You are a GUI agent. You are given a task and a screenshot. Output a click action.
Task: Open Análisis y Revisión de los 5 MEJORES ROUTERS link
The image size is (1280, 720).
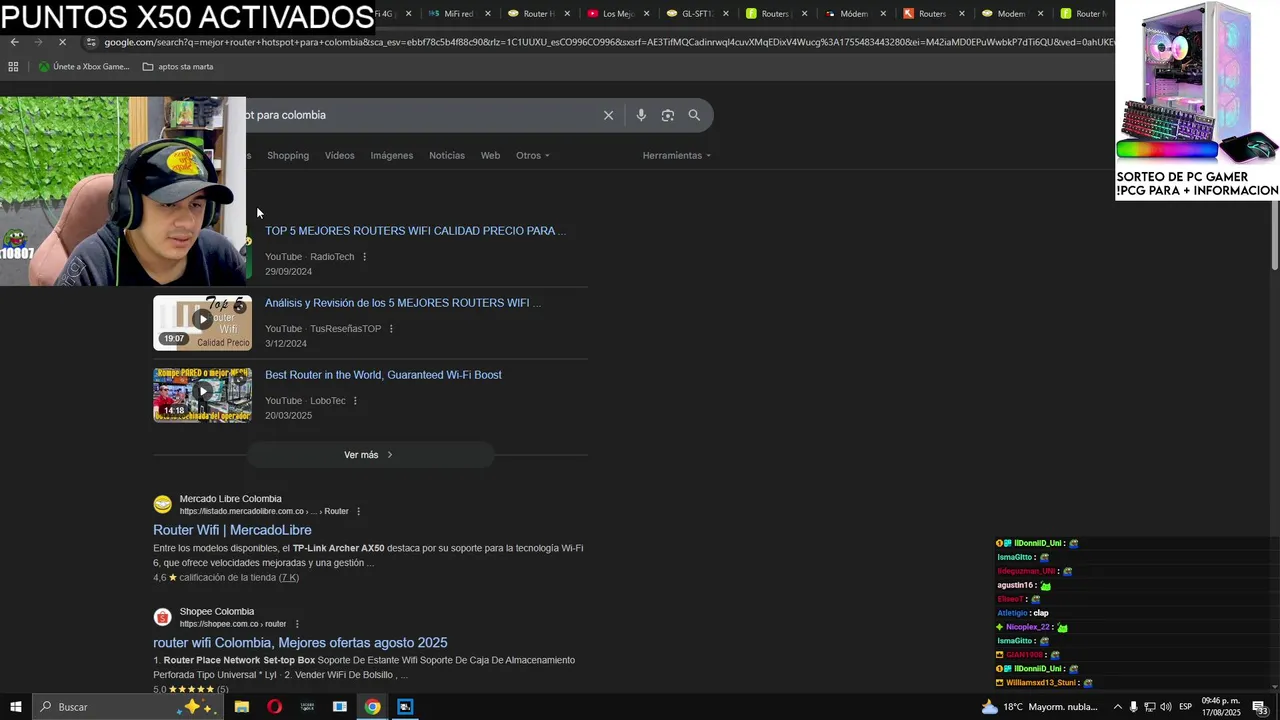point(403,303)
